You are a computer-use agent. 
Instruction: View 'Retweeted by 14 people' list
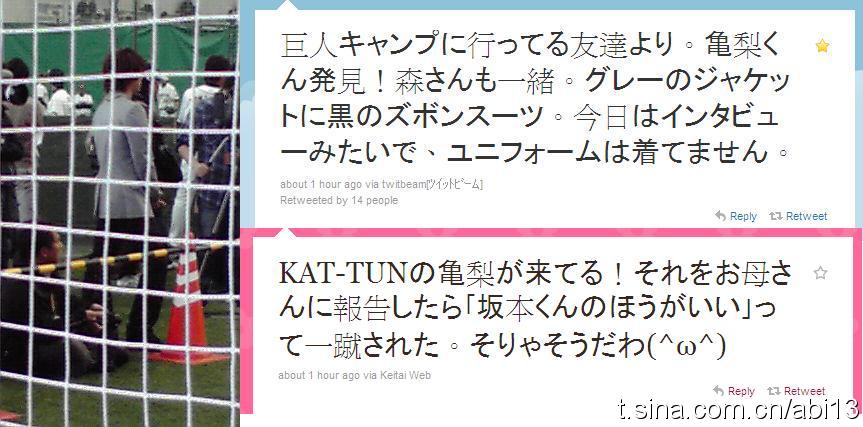tap(338, 200)
